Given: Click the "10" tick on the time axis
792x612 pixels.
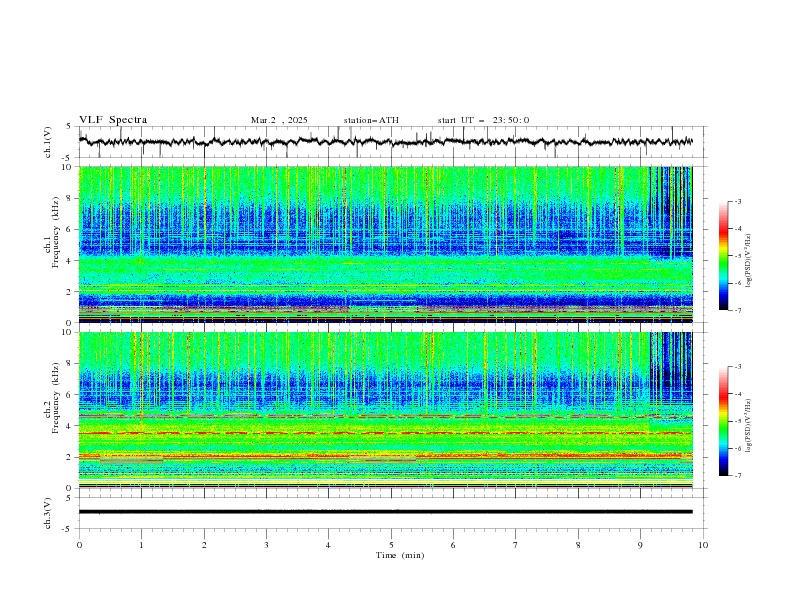Looking at the screenshot, I should pyautogui.click(x=703, y=545).
